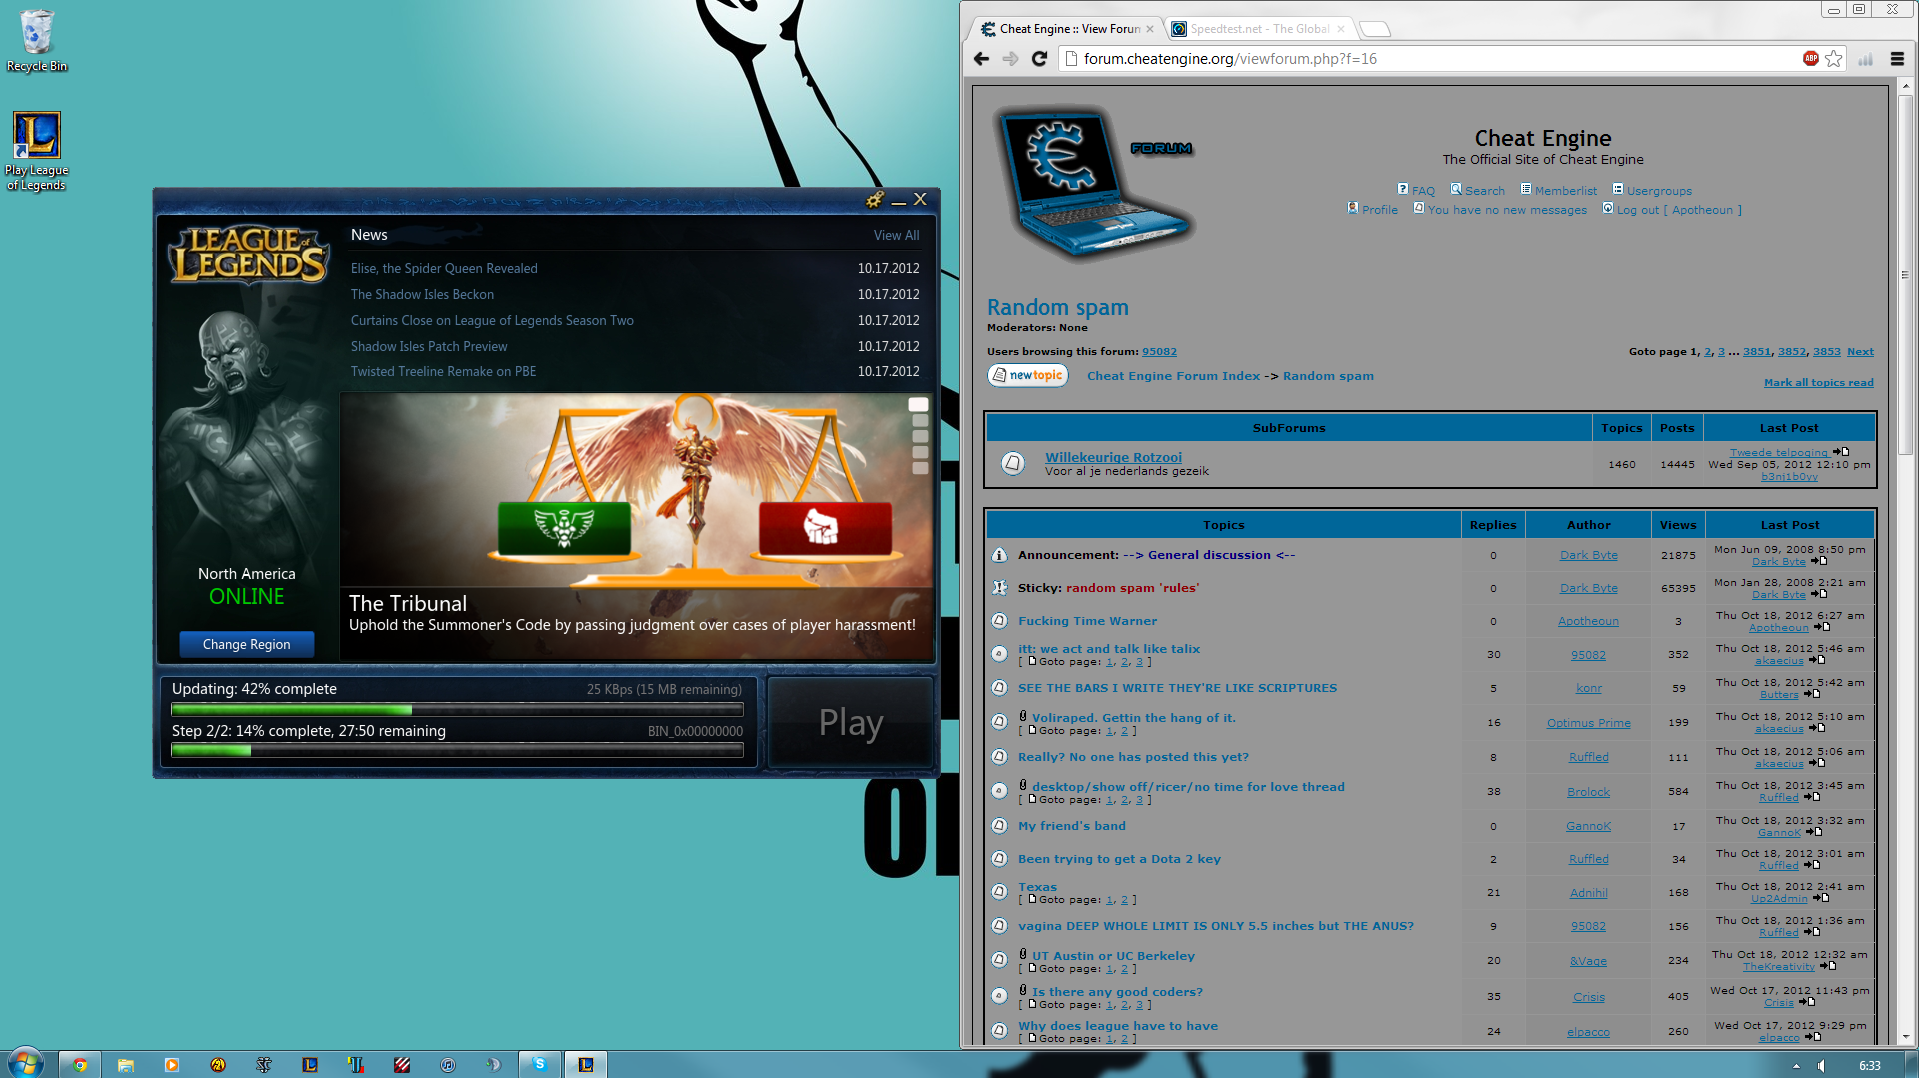Screen dimensions: 1919x1078
Task: Click the Updating 42% complete progress bar
Action: pyautogui.click(x=457, y=709)
